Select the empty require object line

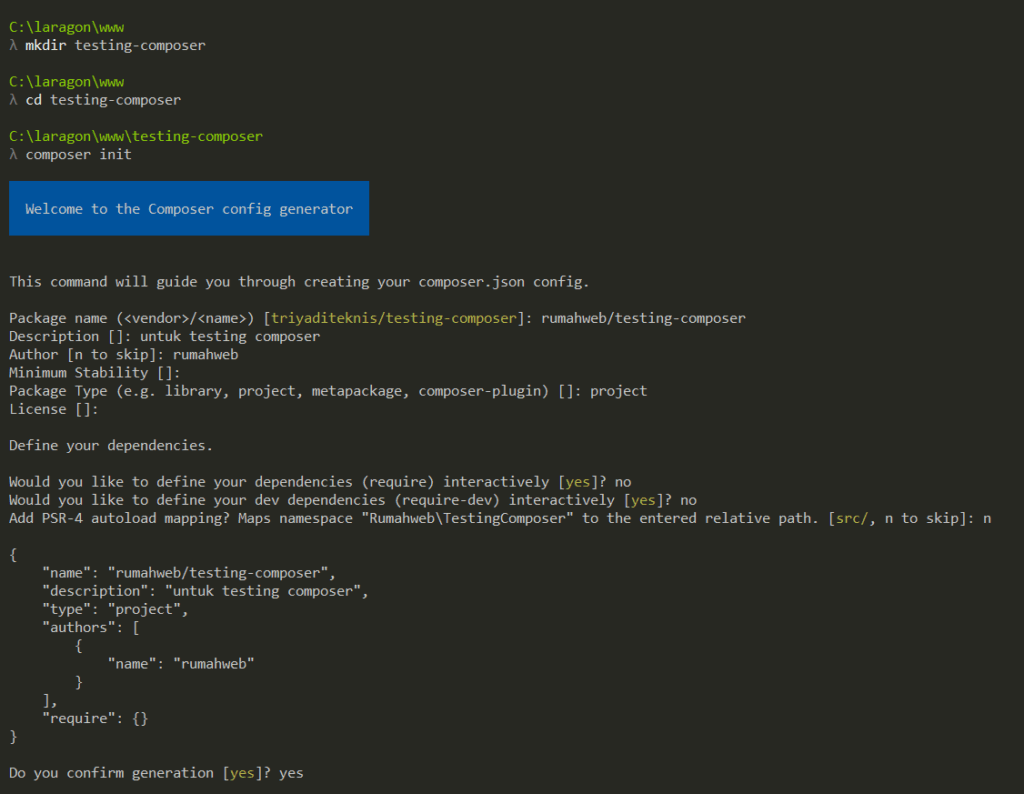95,717
